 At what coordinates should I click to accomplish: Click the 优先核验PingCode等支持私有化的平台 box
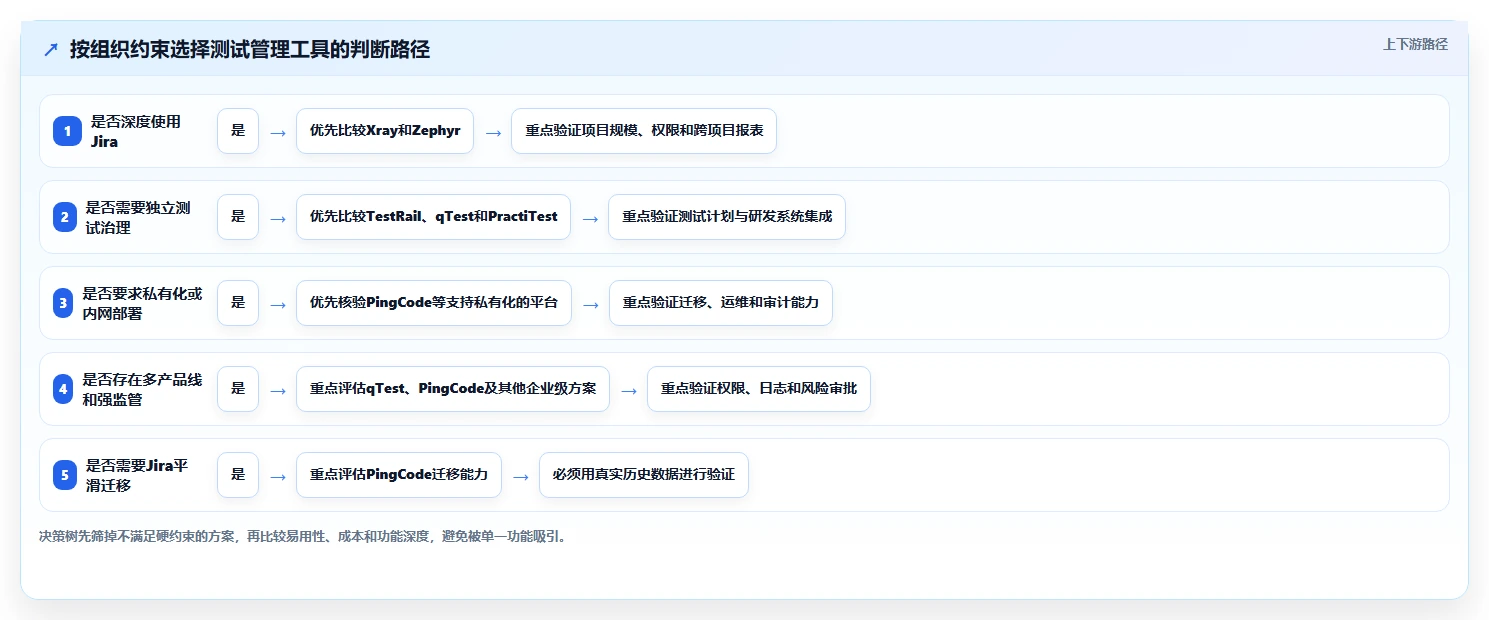pyautogui.click(x=434, y=303)
